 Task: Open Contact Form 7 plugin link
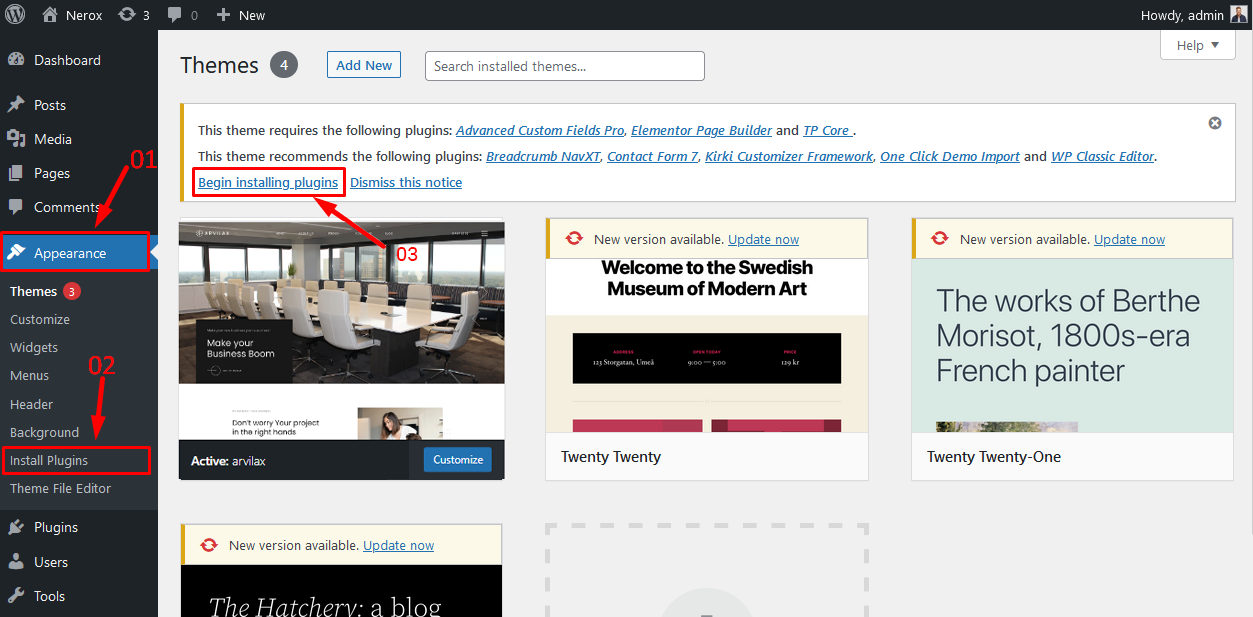pos(653,156)
